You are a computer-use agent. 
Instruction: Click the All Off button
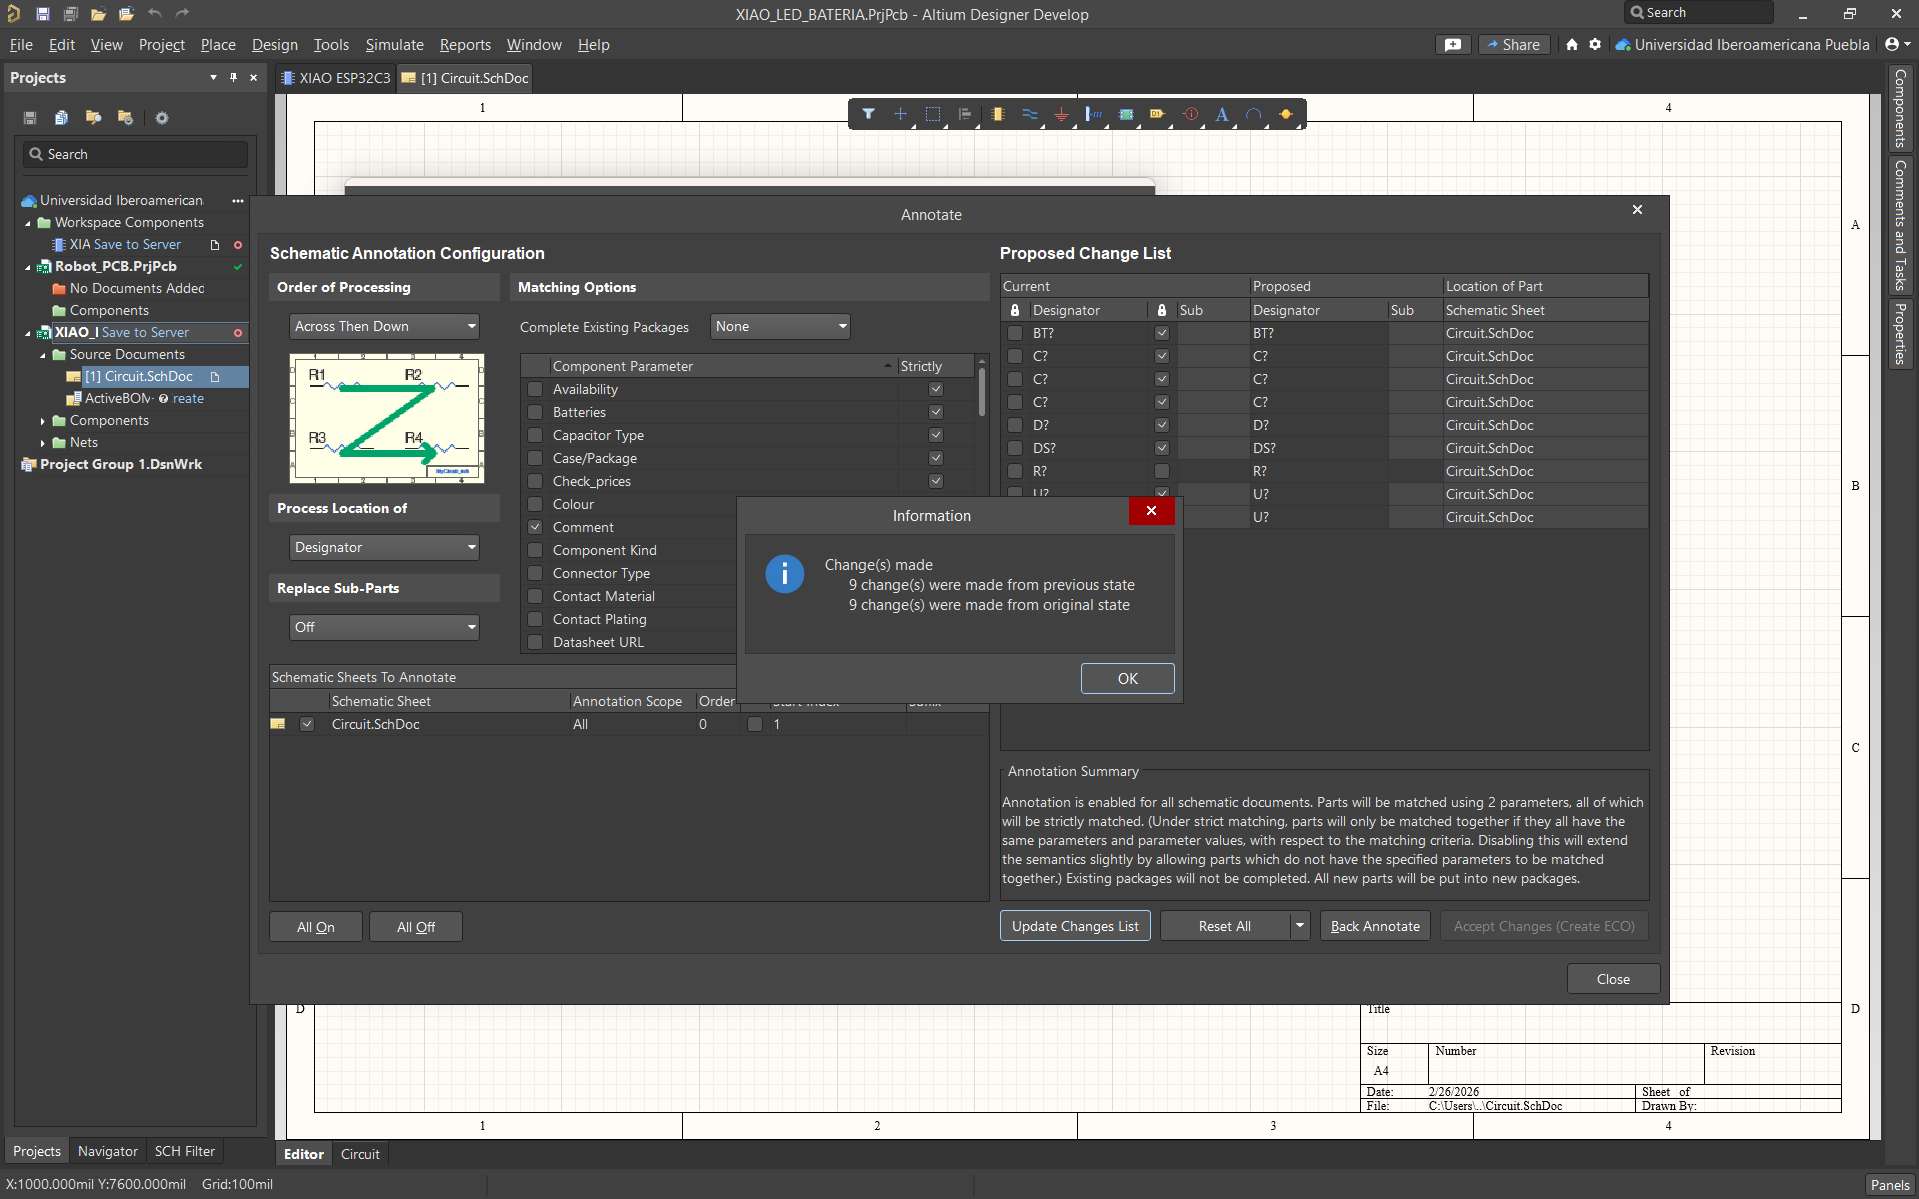pyautogui.click(x=415, y=926)
